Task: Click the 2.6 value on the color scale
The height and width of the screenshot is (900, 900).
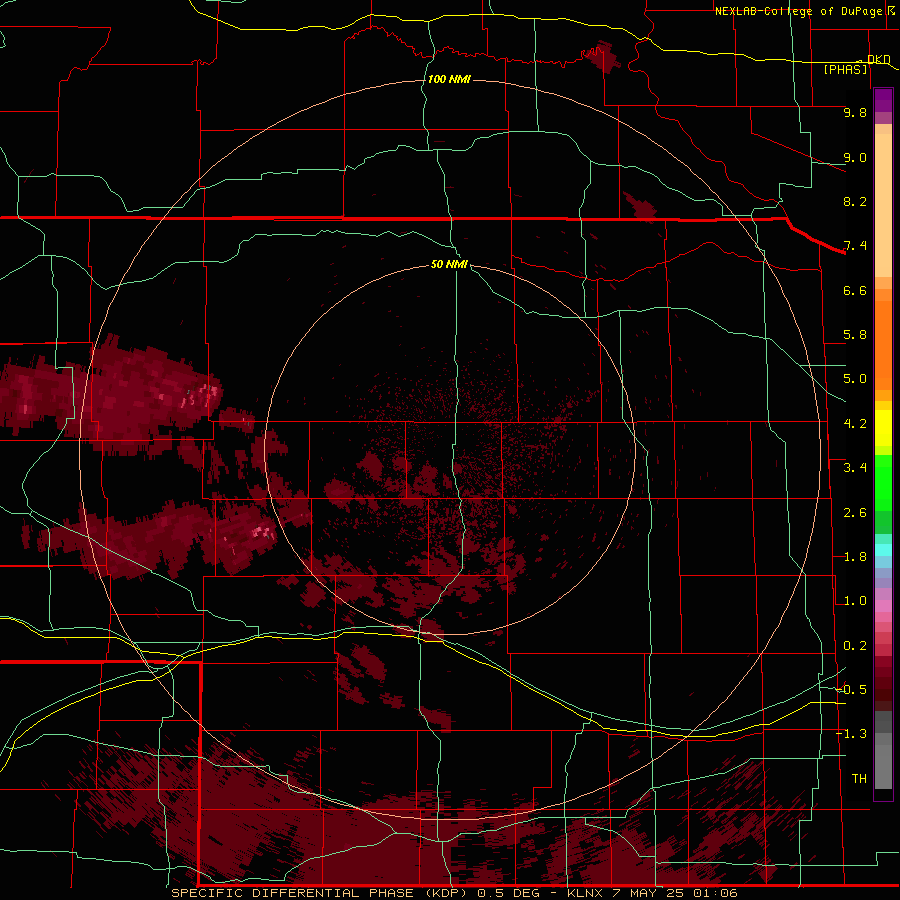Action: [x=855, y=513]
